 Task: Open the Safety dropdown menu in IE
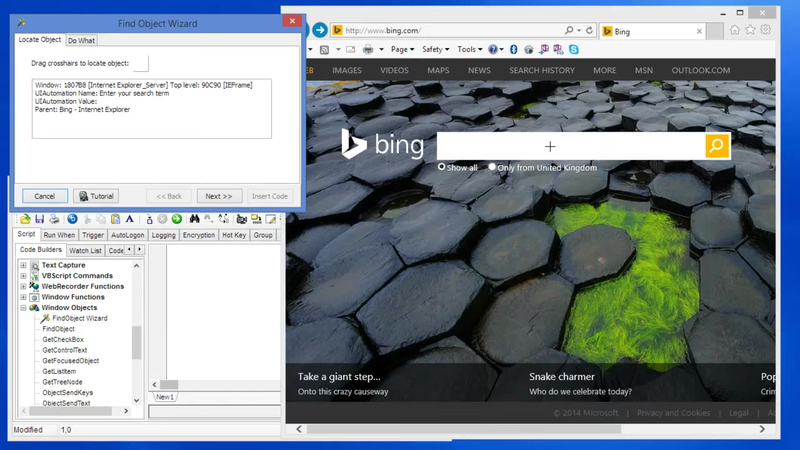435,49
